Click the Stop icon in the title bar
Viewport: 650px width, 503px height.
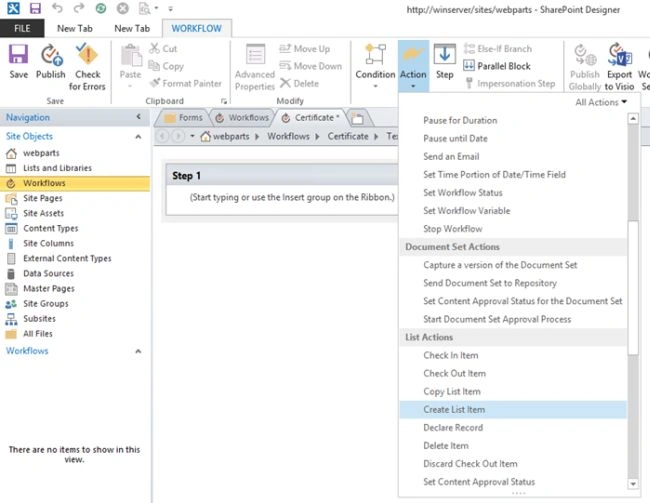122,8
